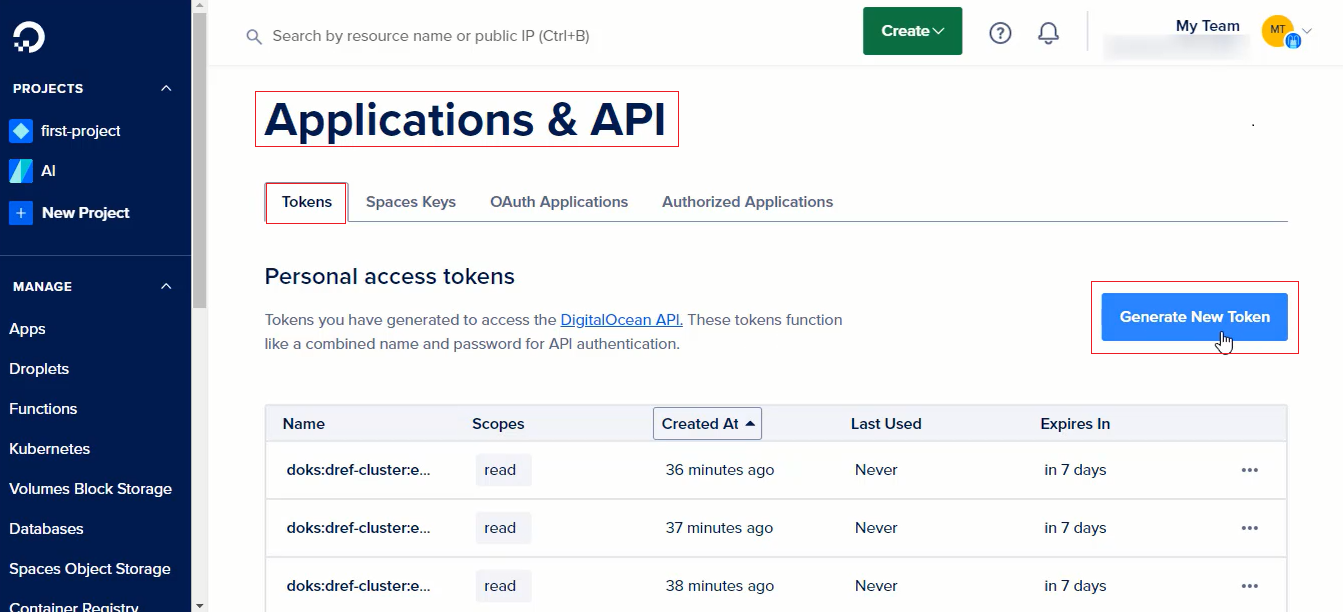This screenshot has height=612, width=1343.
Task: Click the New Project plus icon
Action: 21,213
